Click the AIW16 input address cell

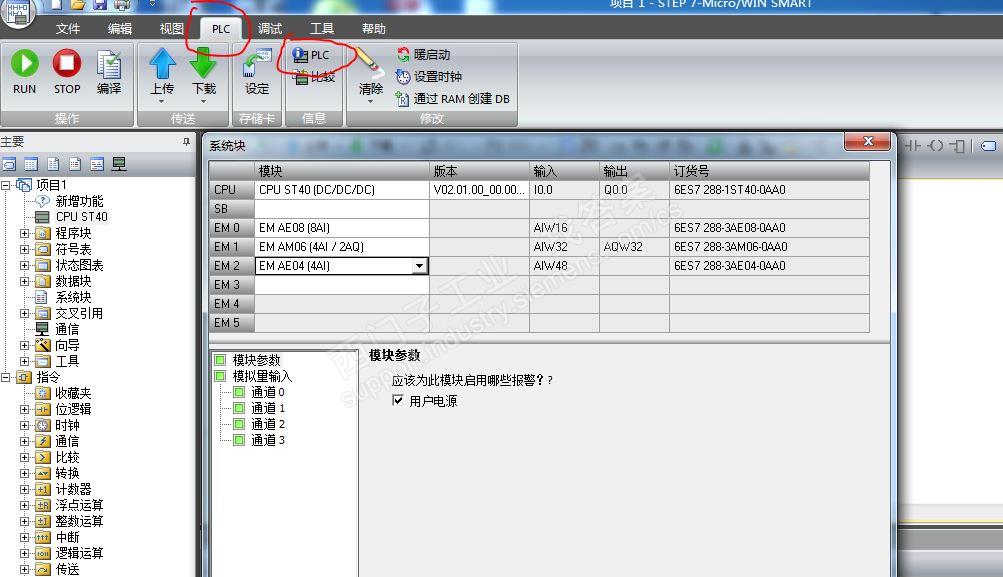(x=564, y=228)
